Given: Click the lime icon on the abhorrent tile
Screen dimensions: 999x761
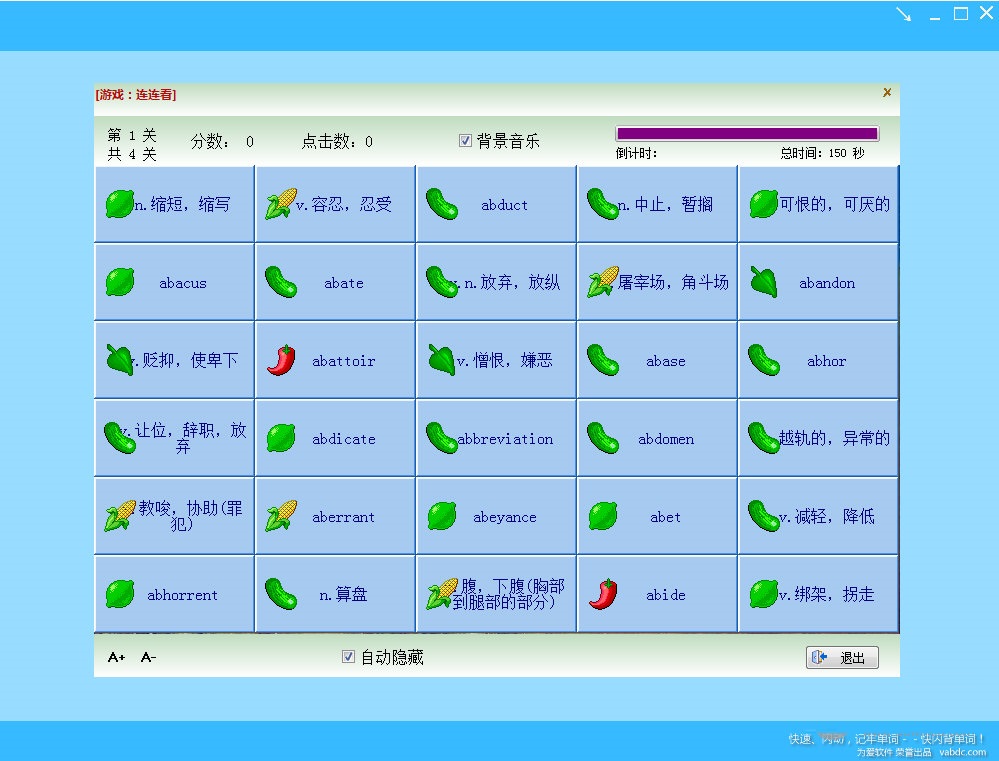Looking at the screenshot, I should point(120,594).
